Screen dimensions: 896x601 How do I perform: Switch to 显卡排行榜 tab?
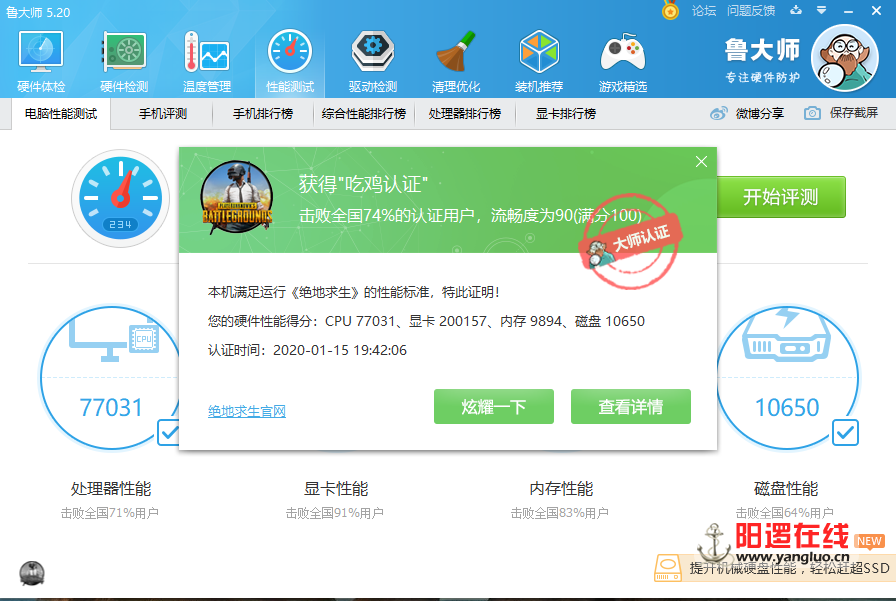[x=566, y=114]
